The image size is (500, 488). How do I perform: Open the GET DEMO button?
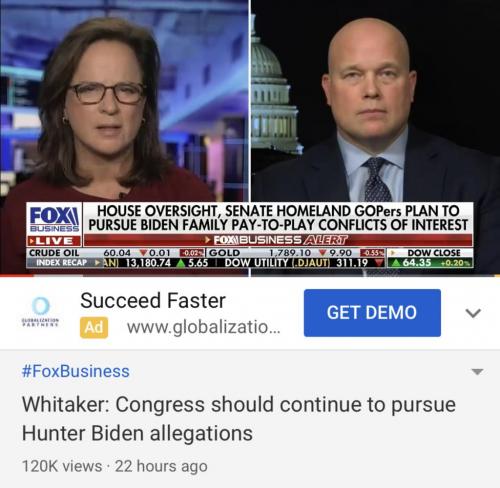372,313
